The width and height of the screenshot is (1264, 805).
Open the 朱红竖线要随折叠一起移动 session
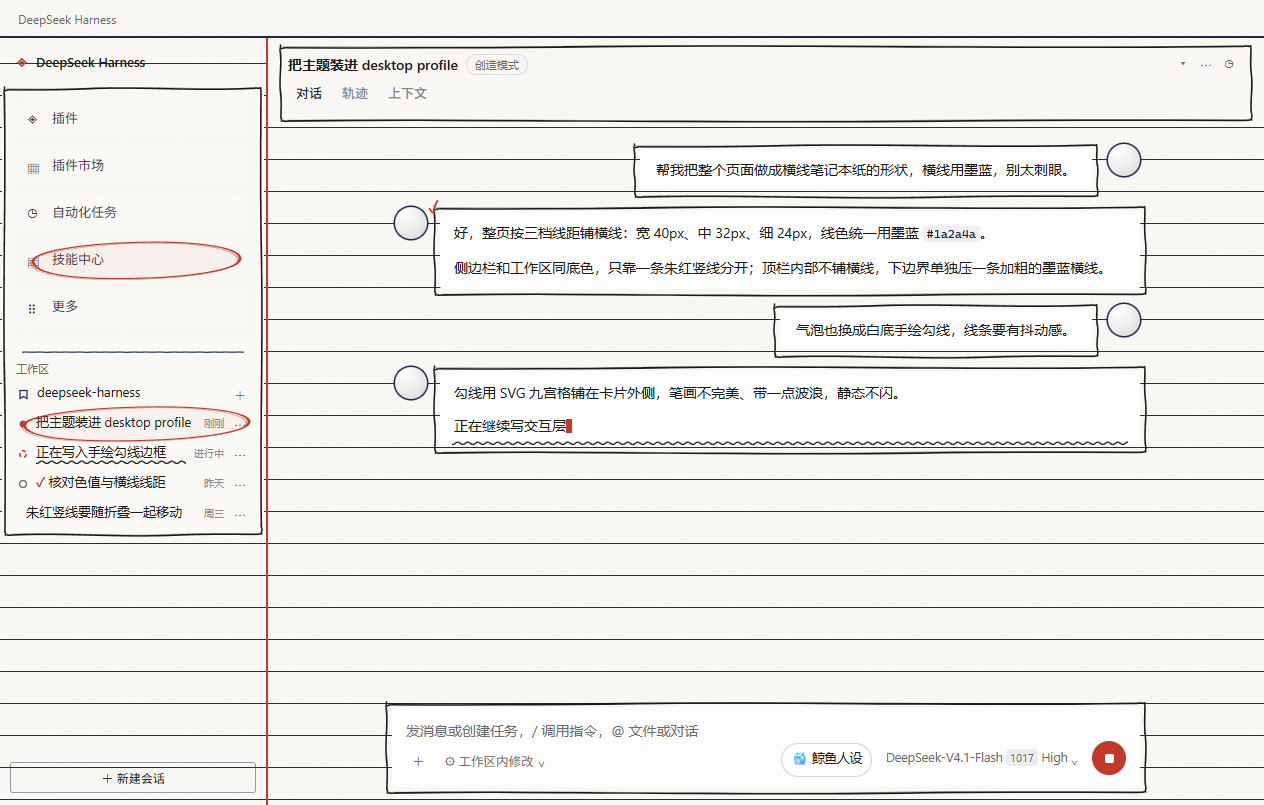132,513
